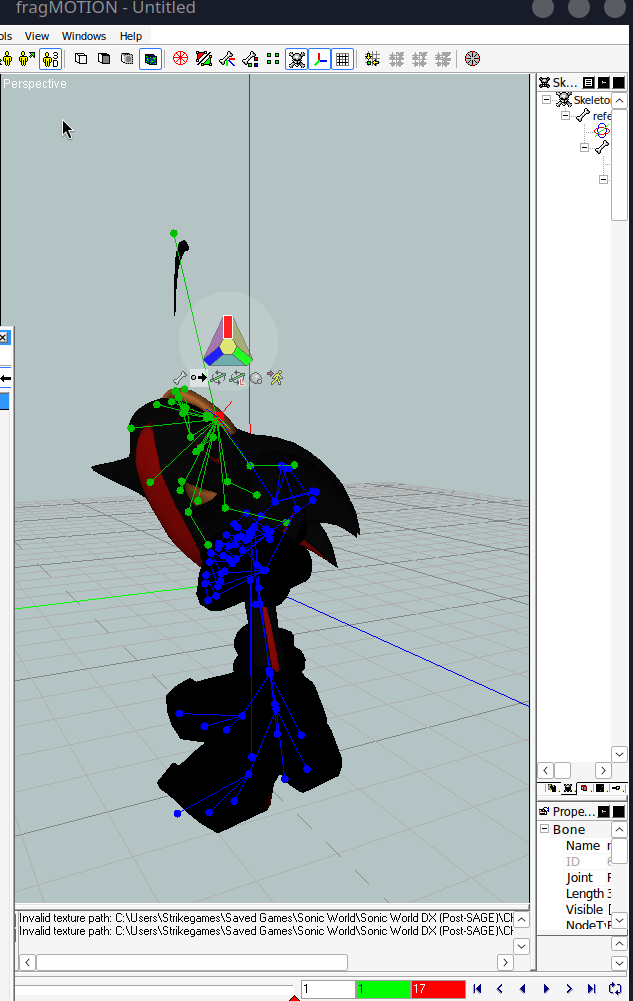Toggle the colored axes display button
Screen dimensions: 633x1001
[320, 59]
